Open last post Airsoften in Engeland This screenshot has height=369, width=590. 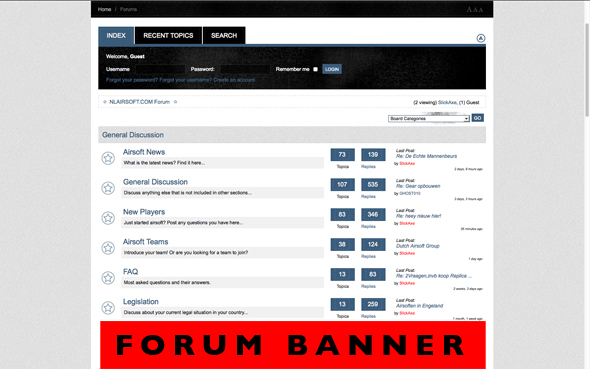click(x=419, y=306)
